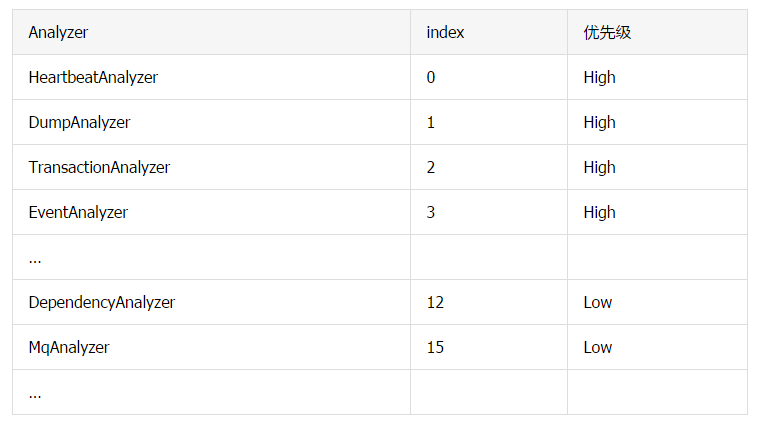This screenshot has height=434, width=767.
Task: Click index value 15
Action: [435, 347]
